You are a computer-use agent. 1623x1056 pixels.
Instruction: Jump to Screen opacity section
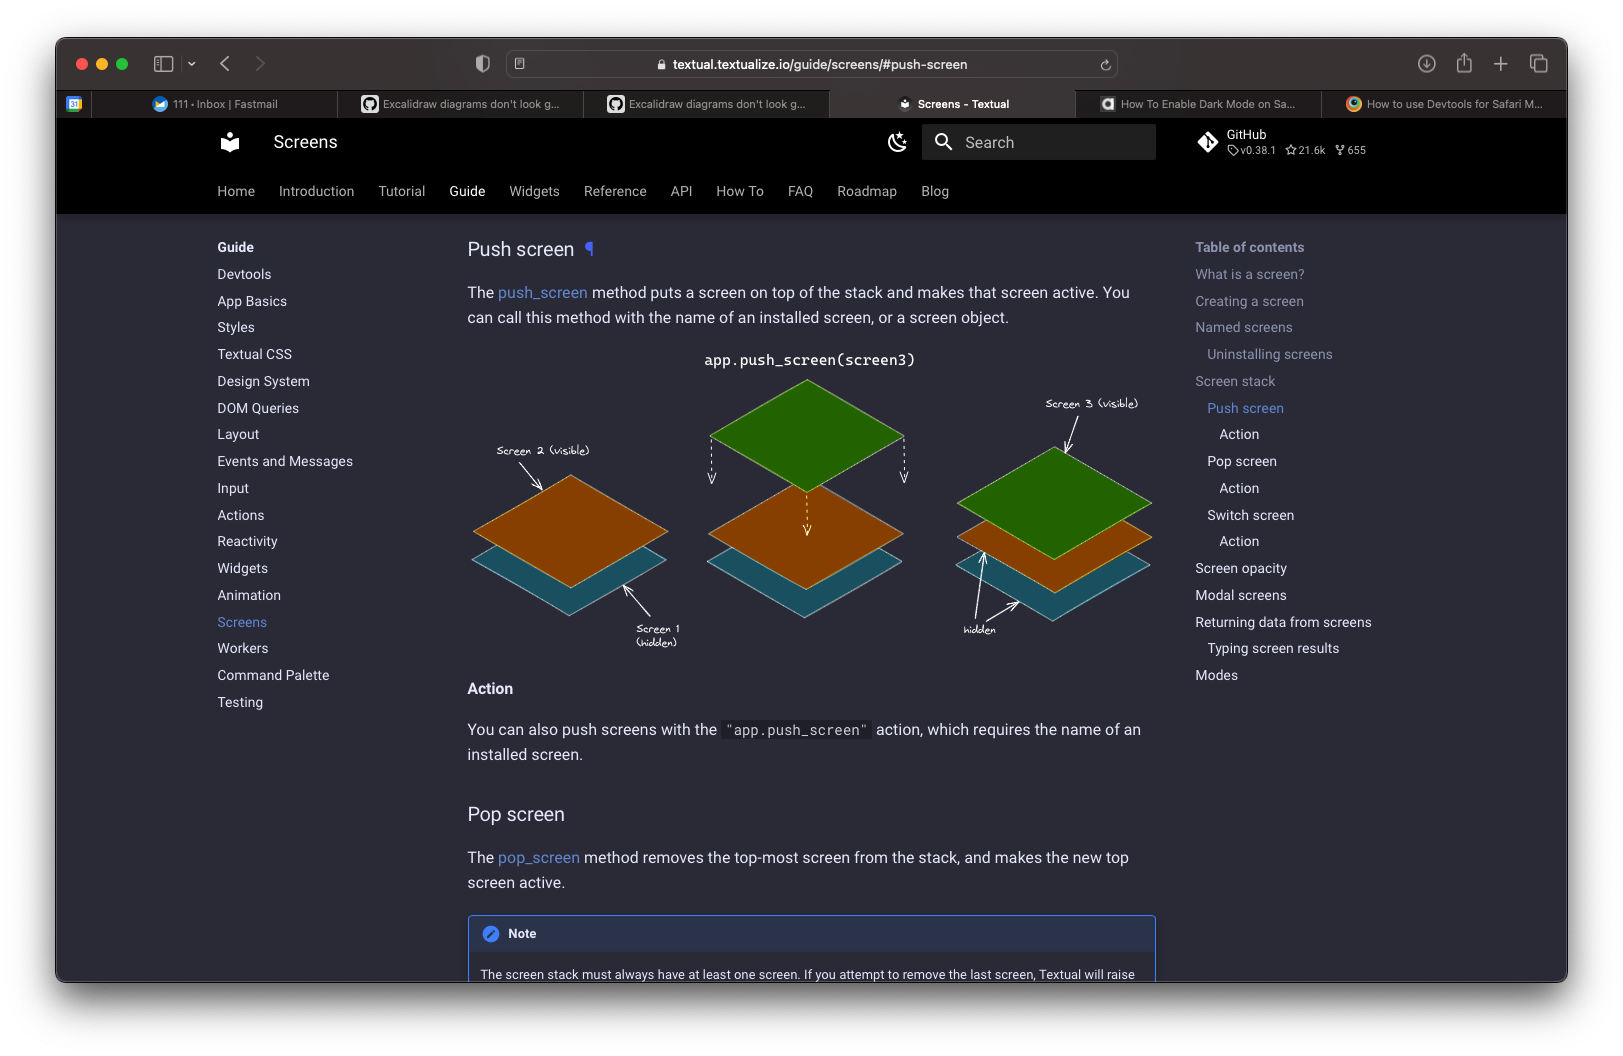click(1241, 568)
